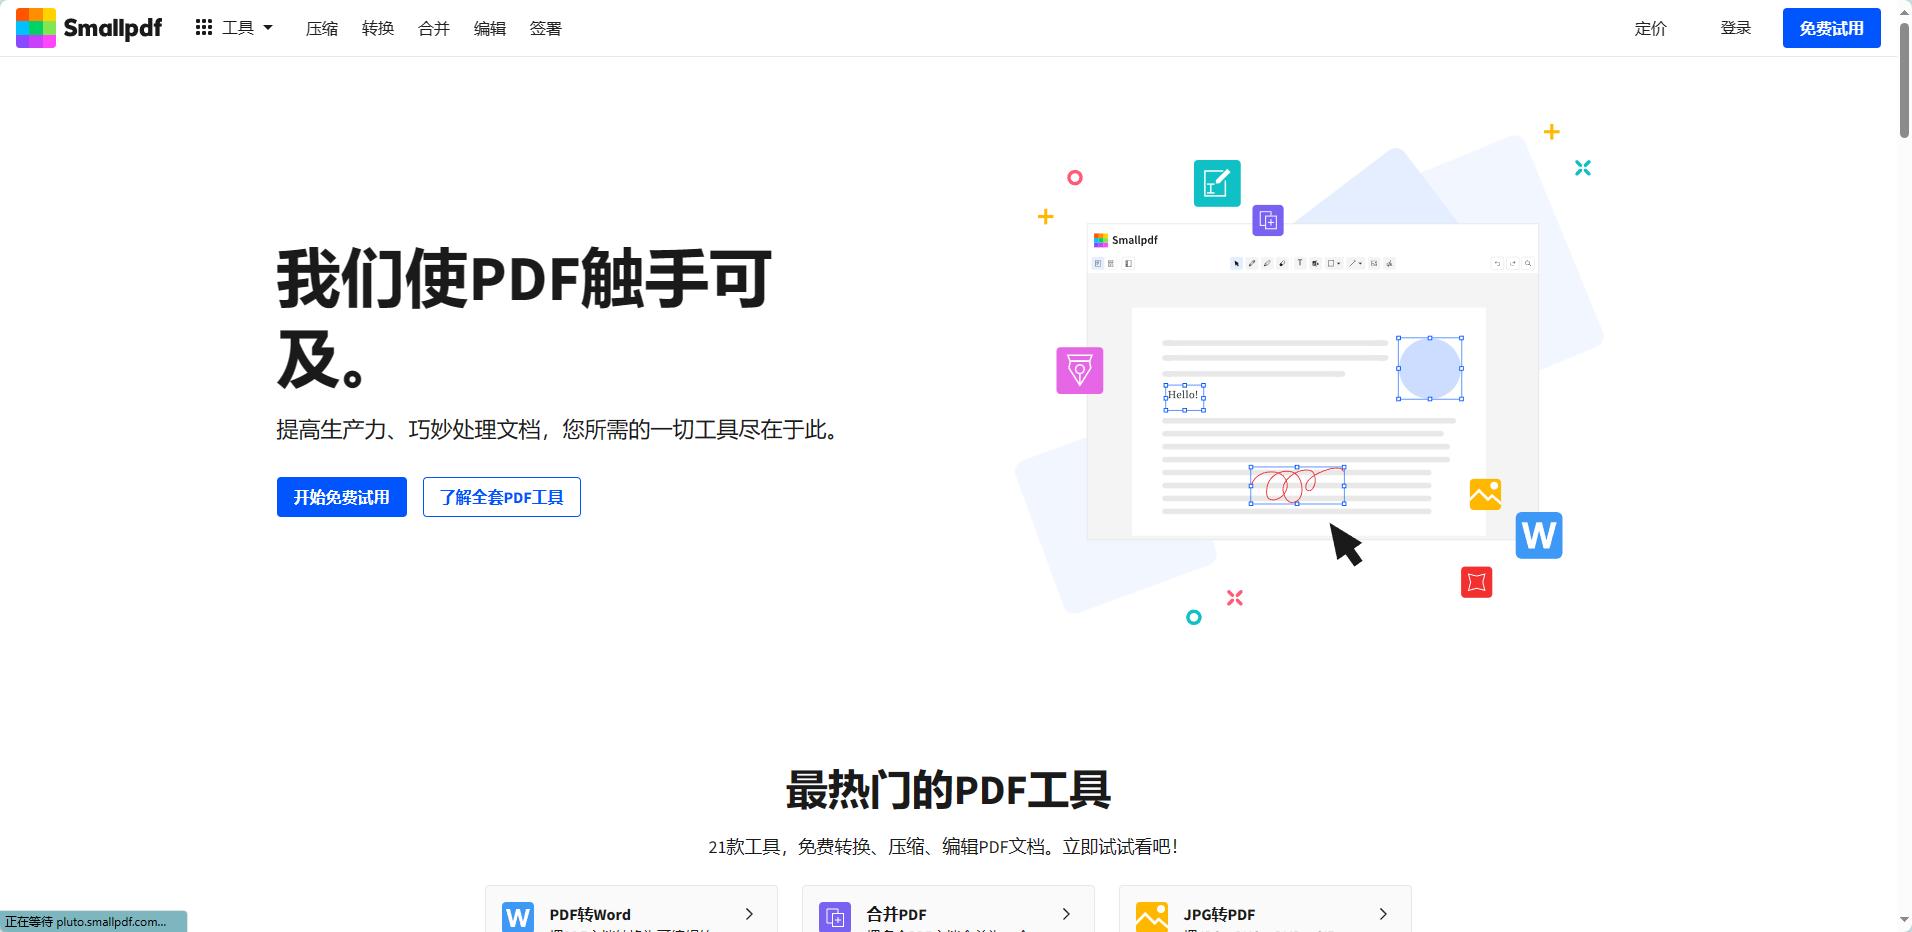Image resolution: width=1912 pixels, height=932 pixels.
Task: Open the 压缩 menu item
Action: coord(322,28)
